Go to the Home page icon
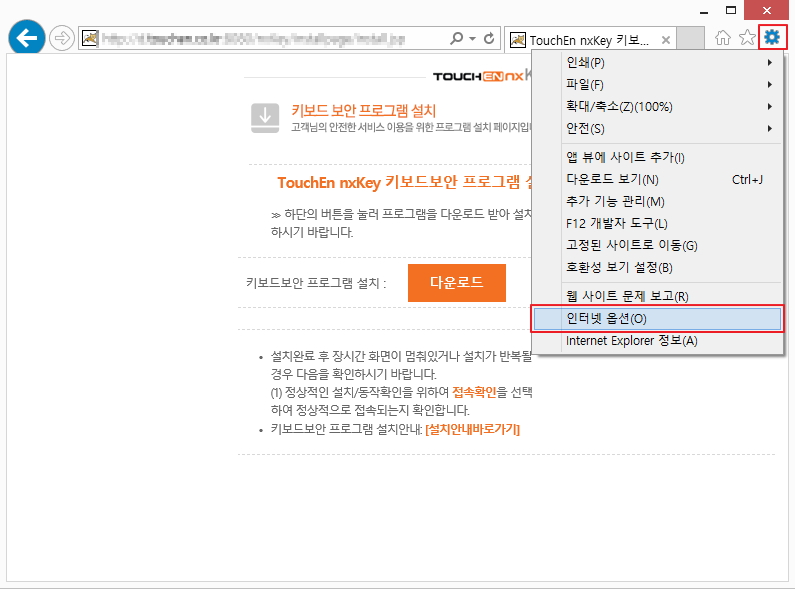795x589 pixels. click(x=723, y=38)
